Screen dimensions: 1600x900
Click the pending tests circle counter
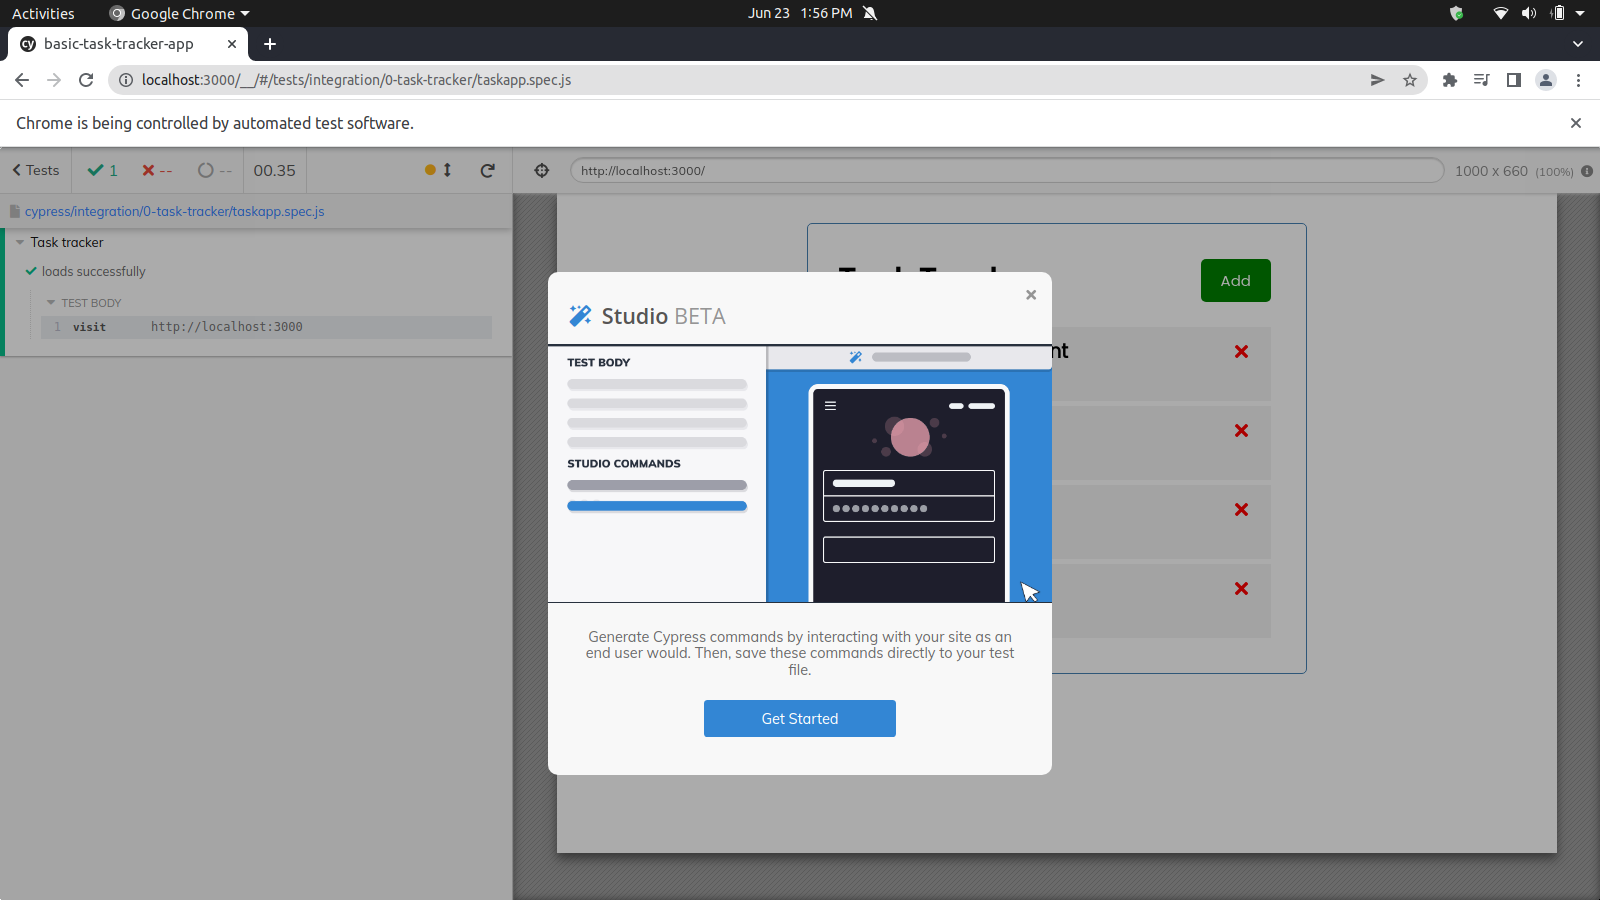pos(214,170)
